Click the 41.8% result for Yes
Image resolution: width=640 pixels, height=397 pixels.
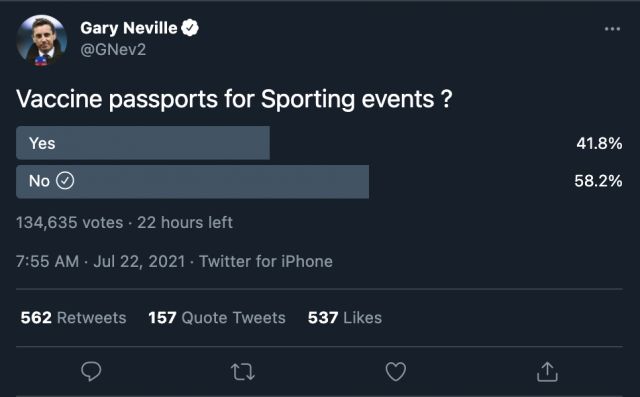coord(599,143)
